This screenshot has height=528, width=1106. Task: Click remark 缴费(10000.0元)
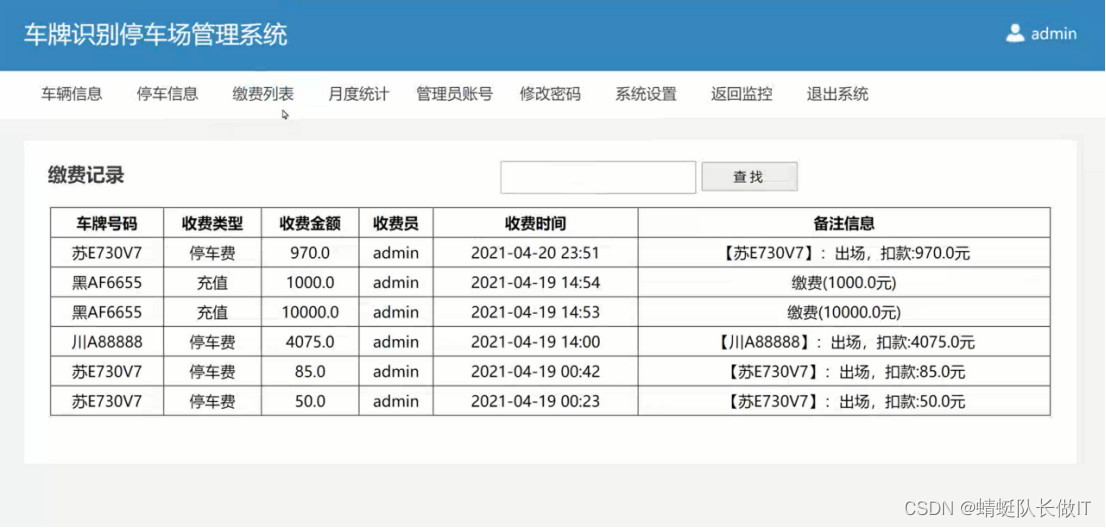pos(844,312)
